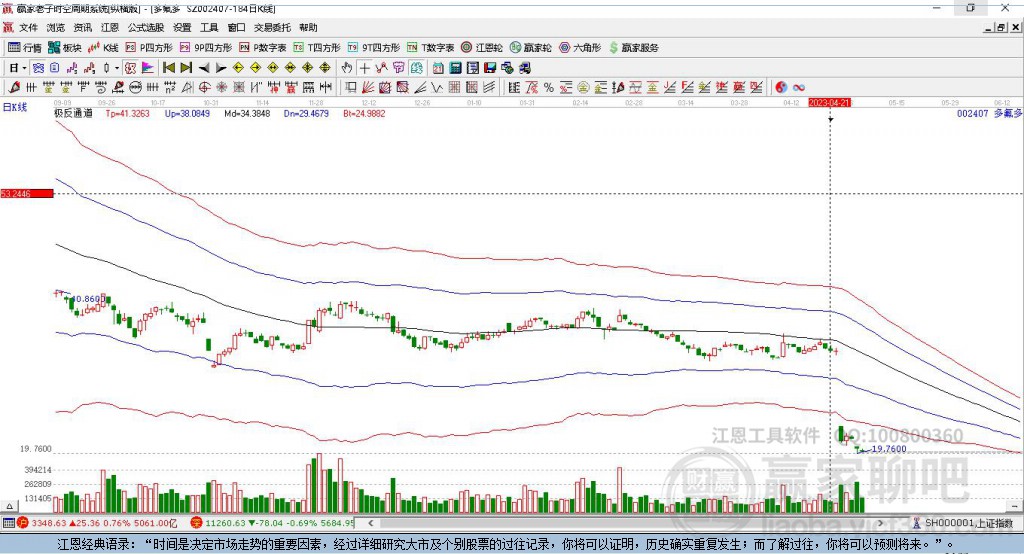
Task: Open the 交易委托 menu
Action: [x=272, y=27]
